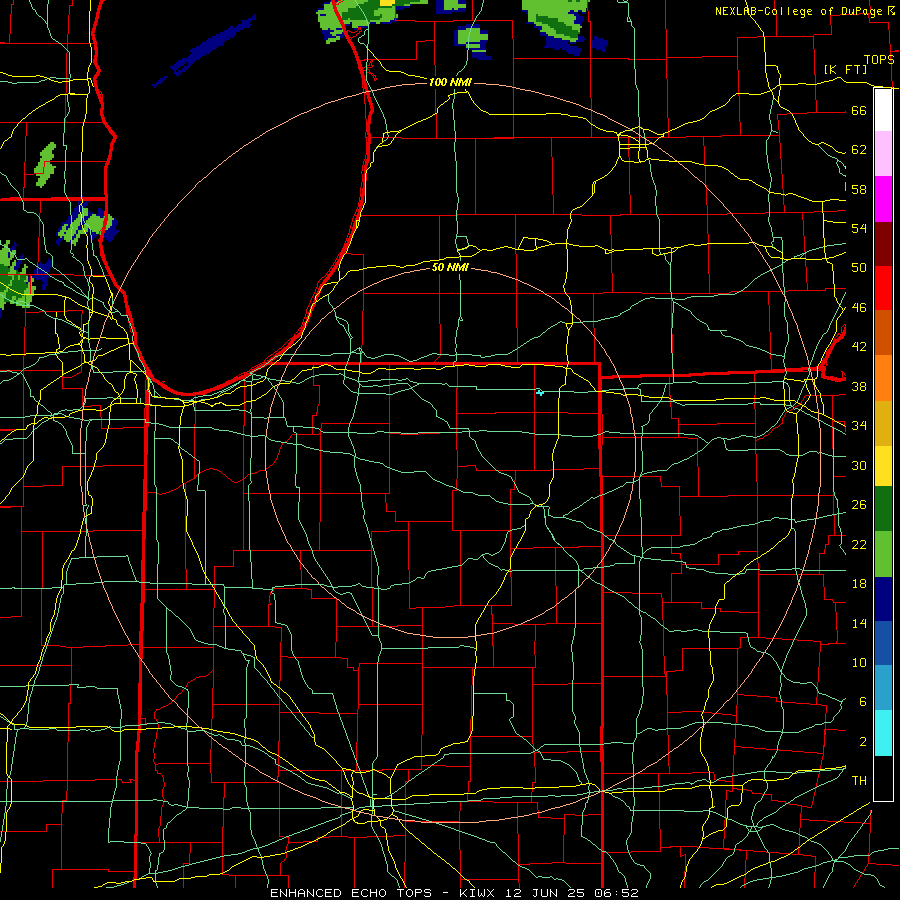Click the light pink swatch in TOPS scale
This screenshot has width=900, height=900.
tap(883, 154)
